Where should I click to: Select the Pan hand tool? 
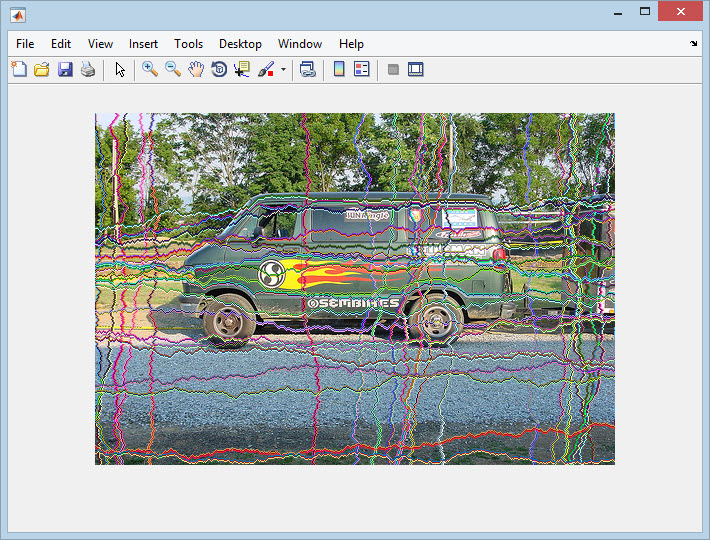196,69
